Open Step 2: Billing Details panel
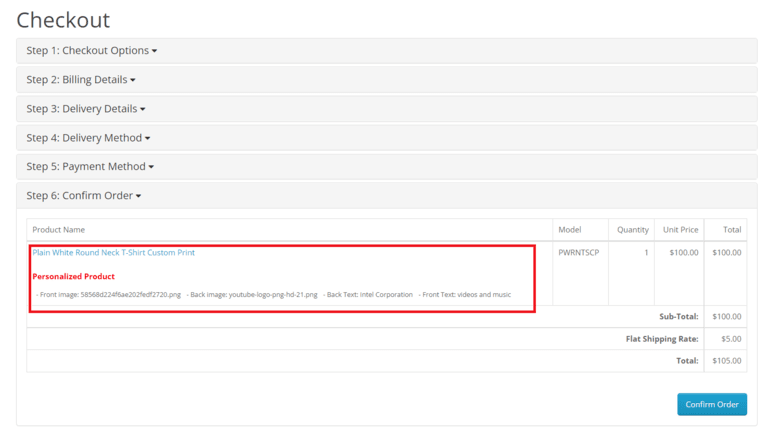 tap(80, 80)
